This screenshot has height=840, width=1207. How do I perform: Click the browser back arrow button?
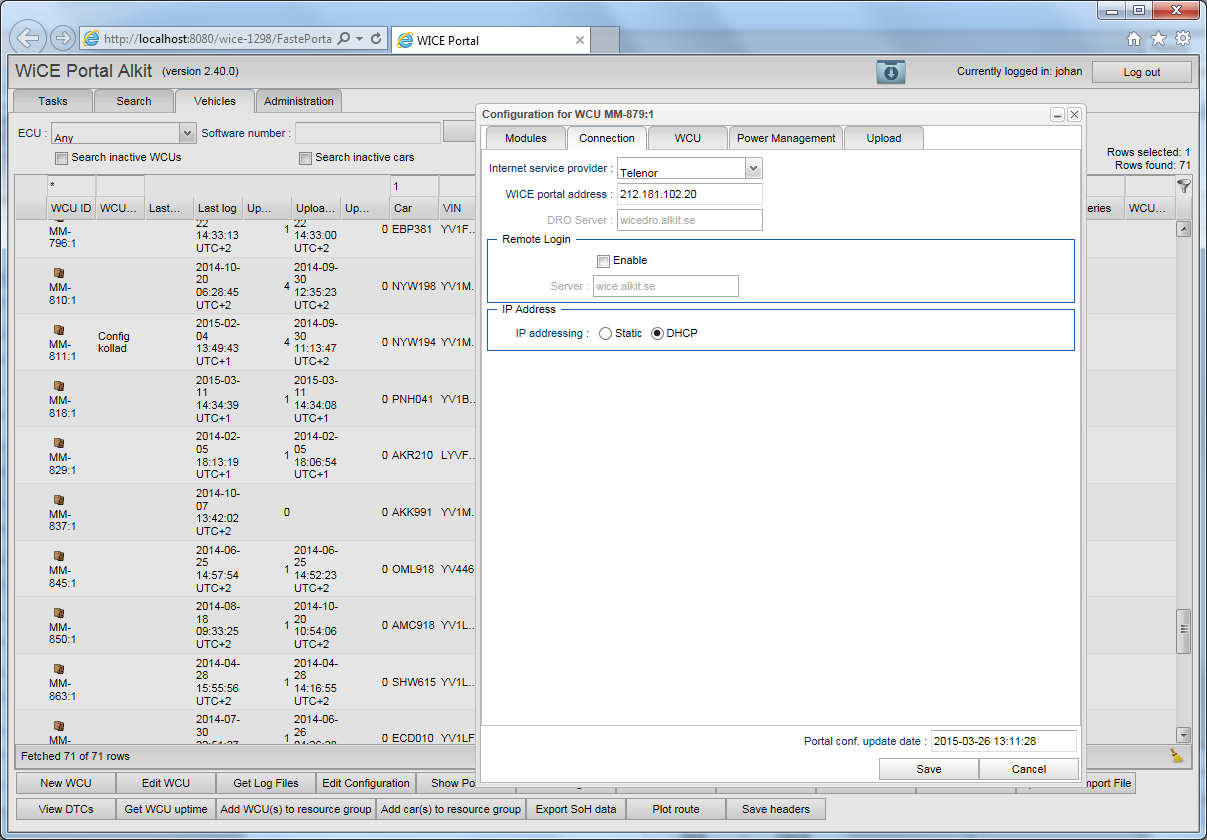(30, 39)
